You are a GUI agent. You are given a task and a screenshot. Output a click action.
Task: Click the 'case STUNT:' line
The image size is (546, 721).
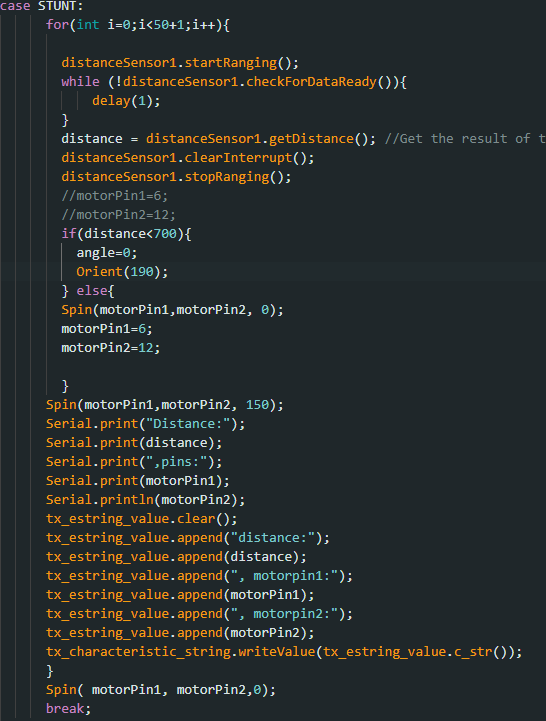click(41, 6)
